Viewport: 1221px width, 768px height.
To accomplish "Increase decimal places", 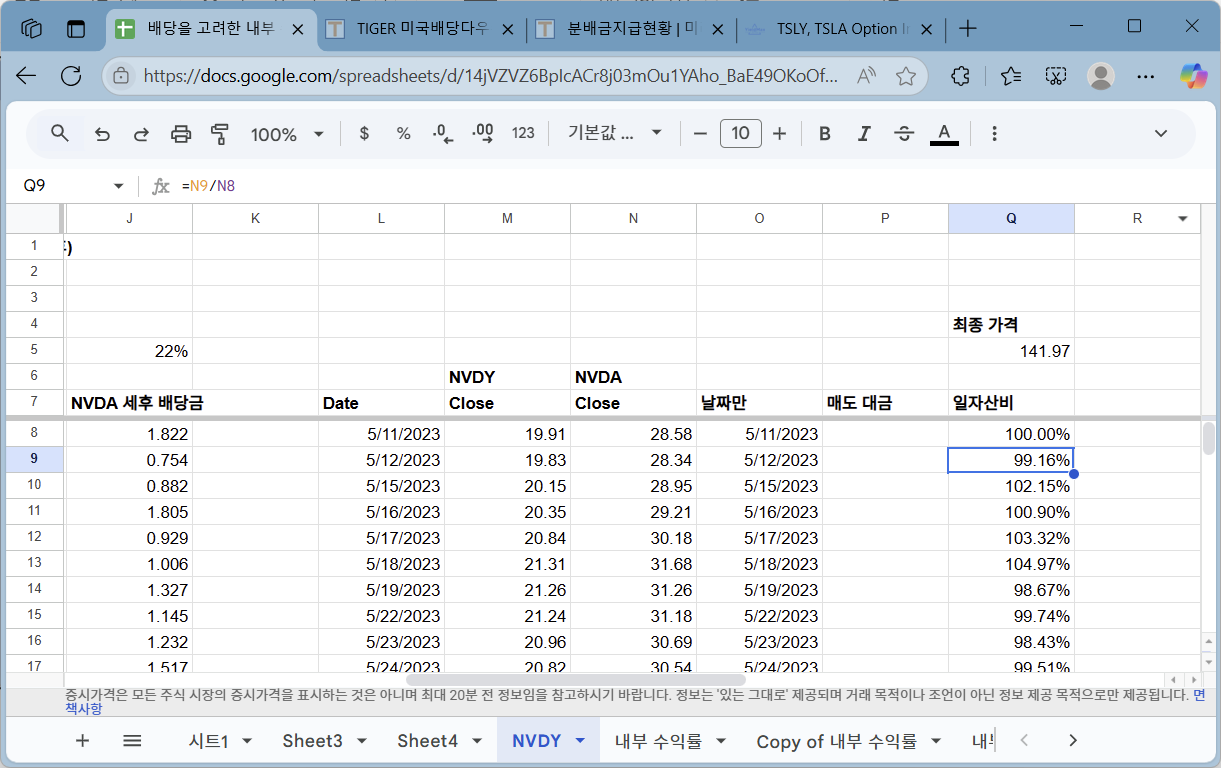I will [483, 134].
